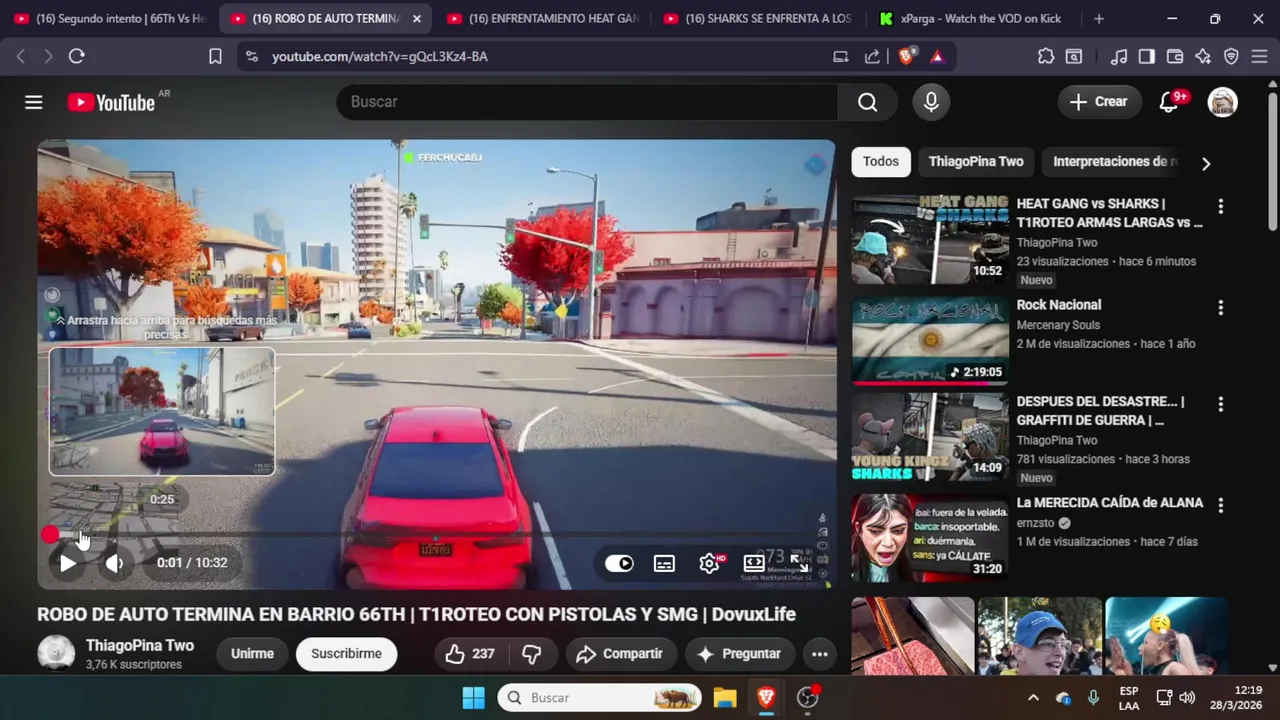Screen dimensions: 1280x720
Task: Toggle subtitles in the video player
Action: coord(664,564)
